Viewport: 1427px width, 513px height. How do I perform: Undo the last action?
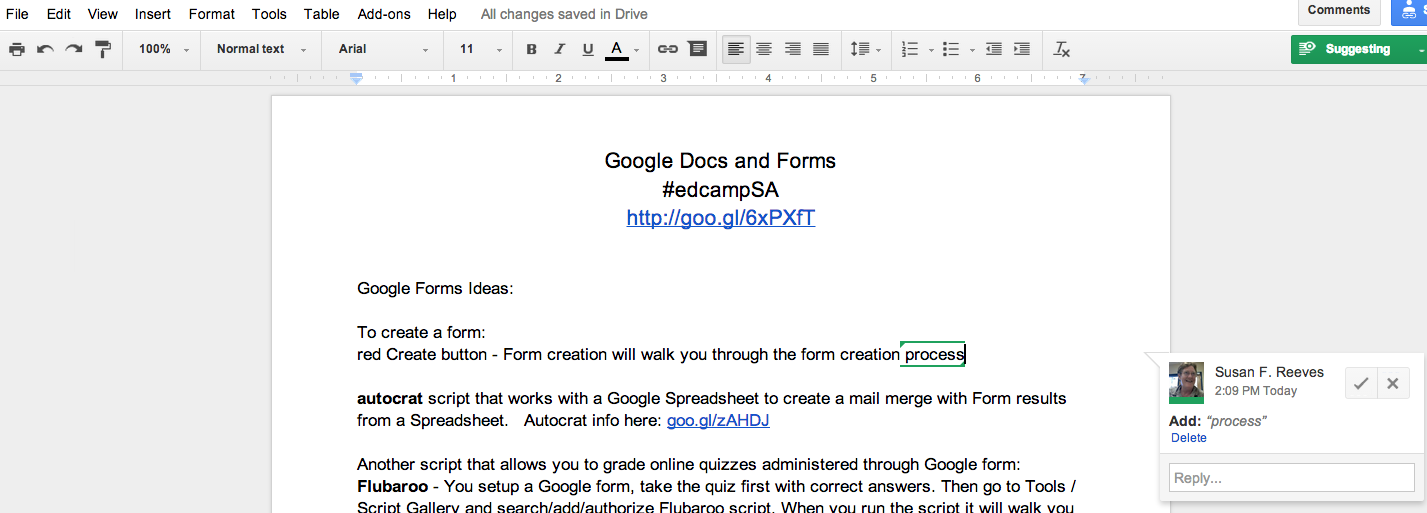click(x=45, y=49)
